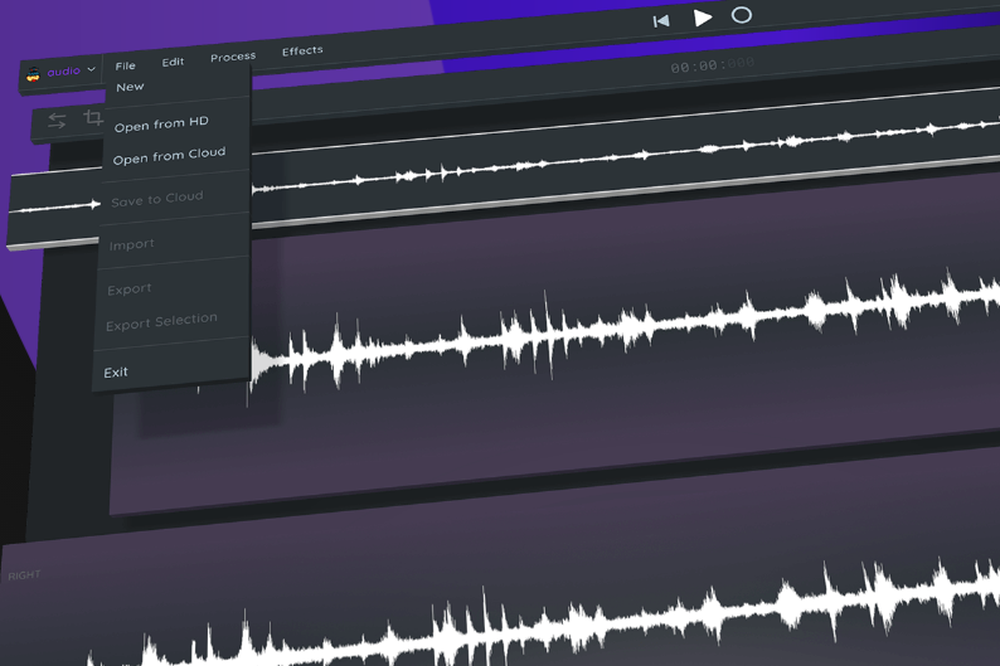This screenshot has height=666, width=1000.
Task: Select Exit from the File menu
Action: pos(115,372)
